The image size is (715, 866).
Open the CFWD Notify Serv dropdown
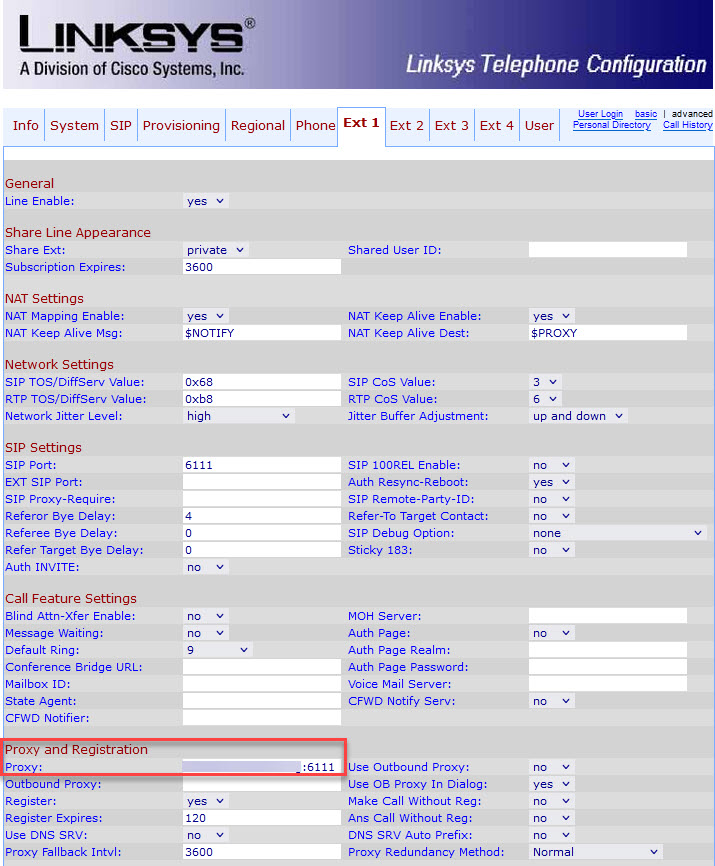coord(552,701)
